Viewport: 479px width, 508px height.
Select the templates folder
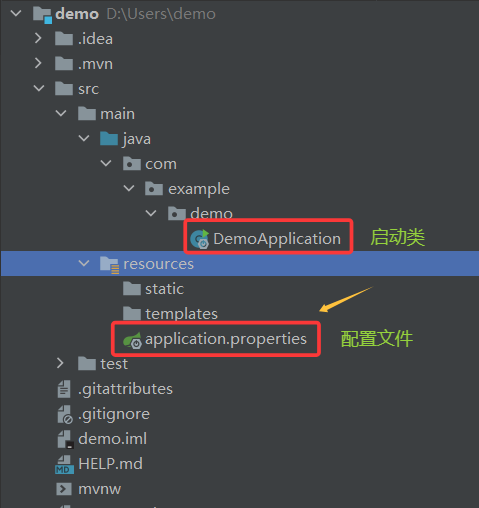(170, 314)
